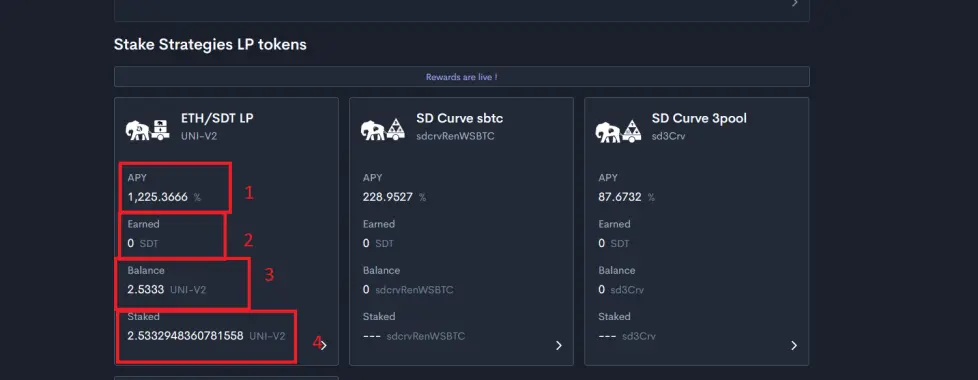Click the 'Stake Strategies LP tokens' heading
978x380 pixels.
210,44
